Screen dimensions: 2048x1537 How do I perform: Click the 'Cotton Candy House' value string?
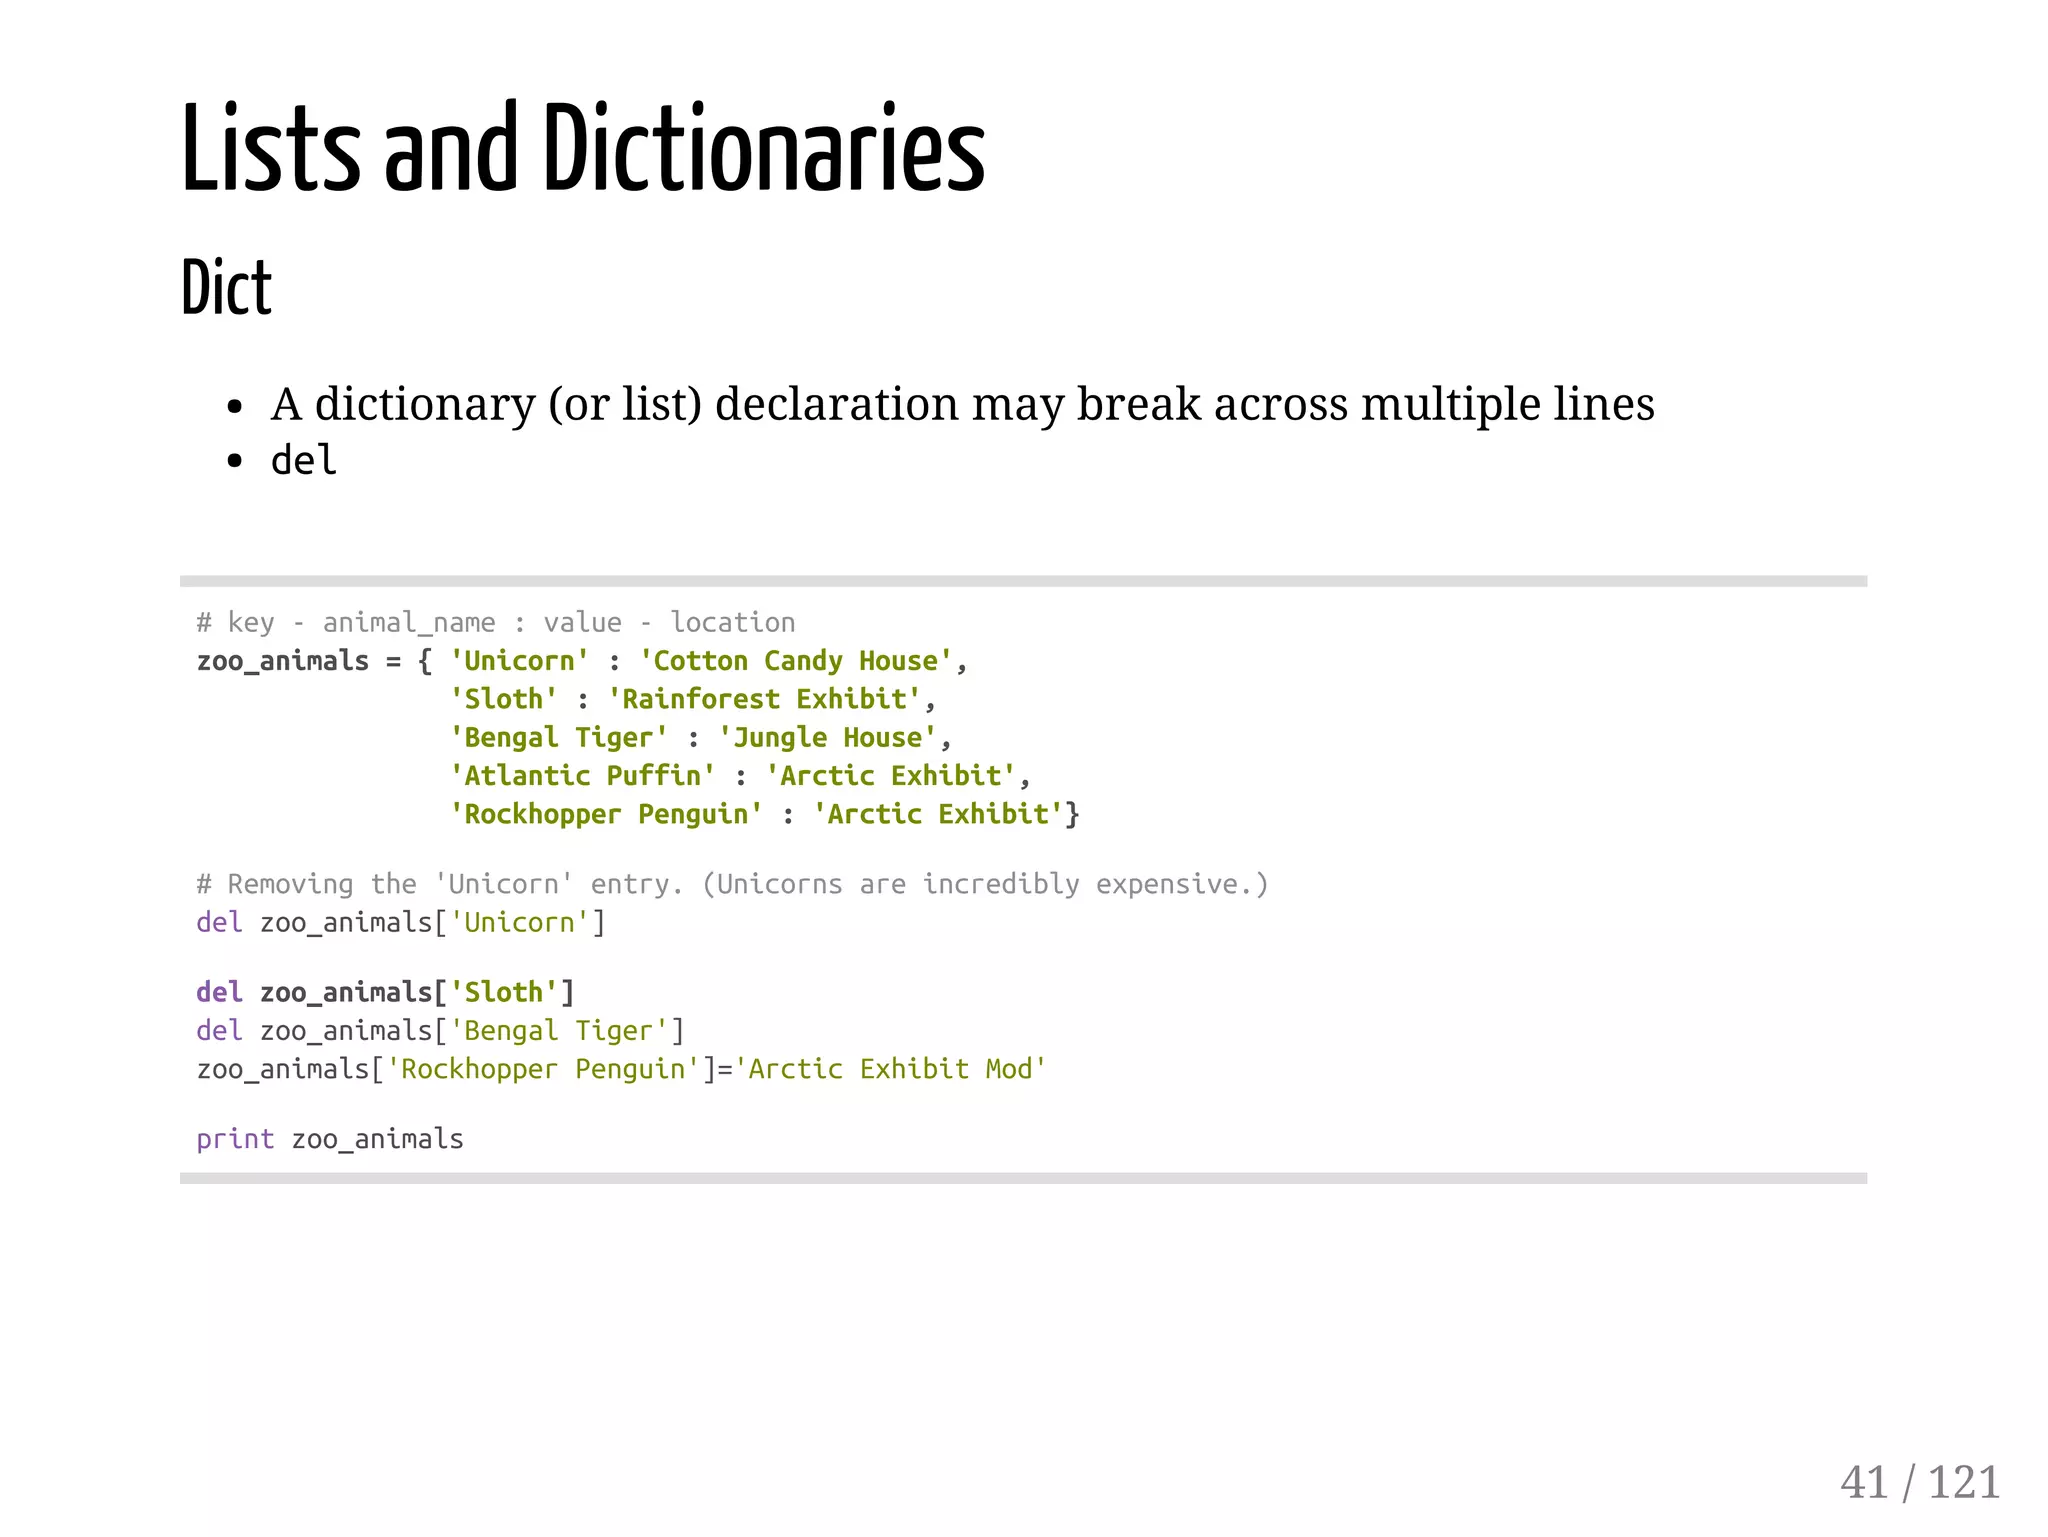[x=795, y=661]
